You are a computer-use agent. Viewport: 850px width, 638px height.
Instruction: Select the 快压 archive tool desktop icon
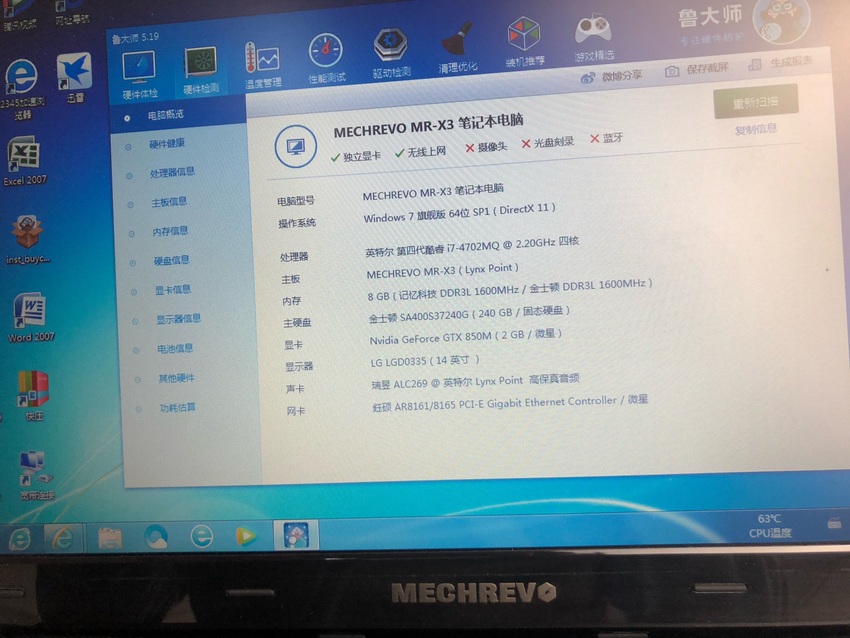click(34, 396)
